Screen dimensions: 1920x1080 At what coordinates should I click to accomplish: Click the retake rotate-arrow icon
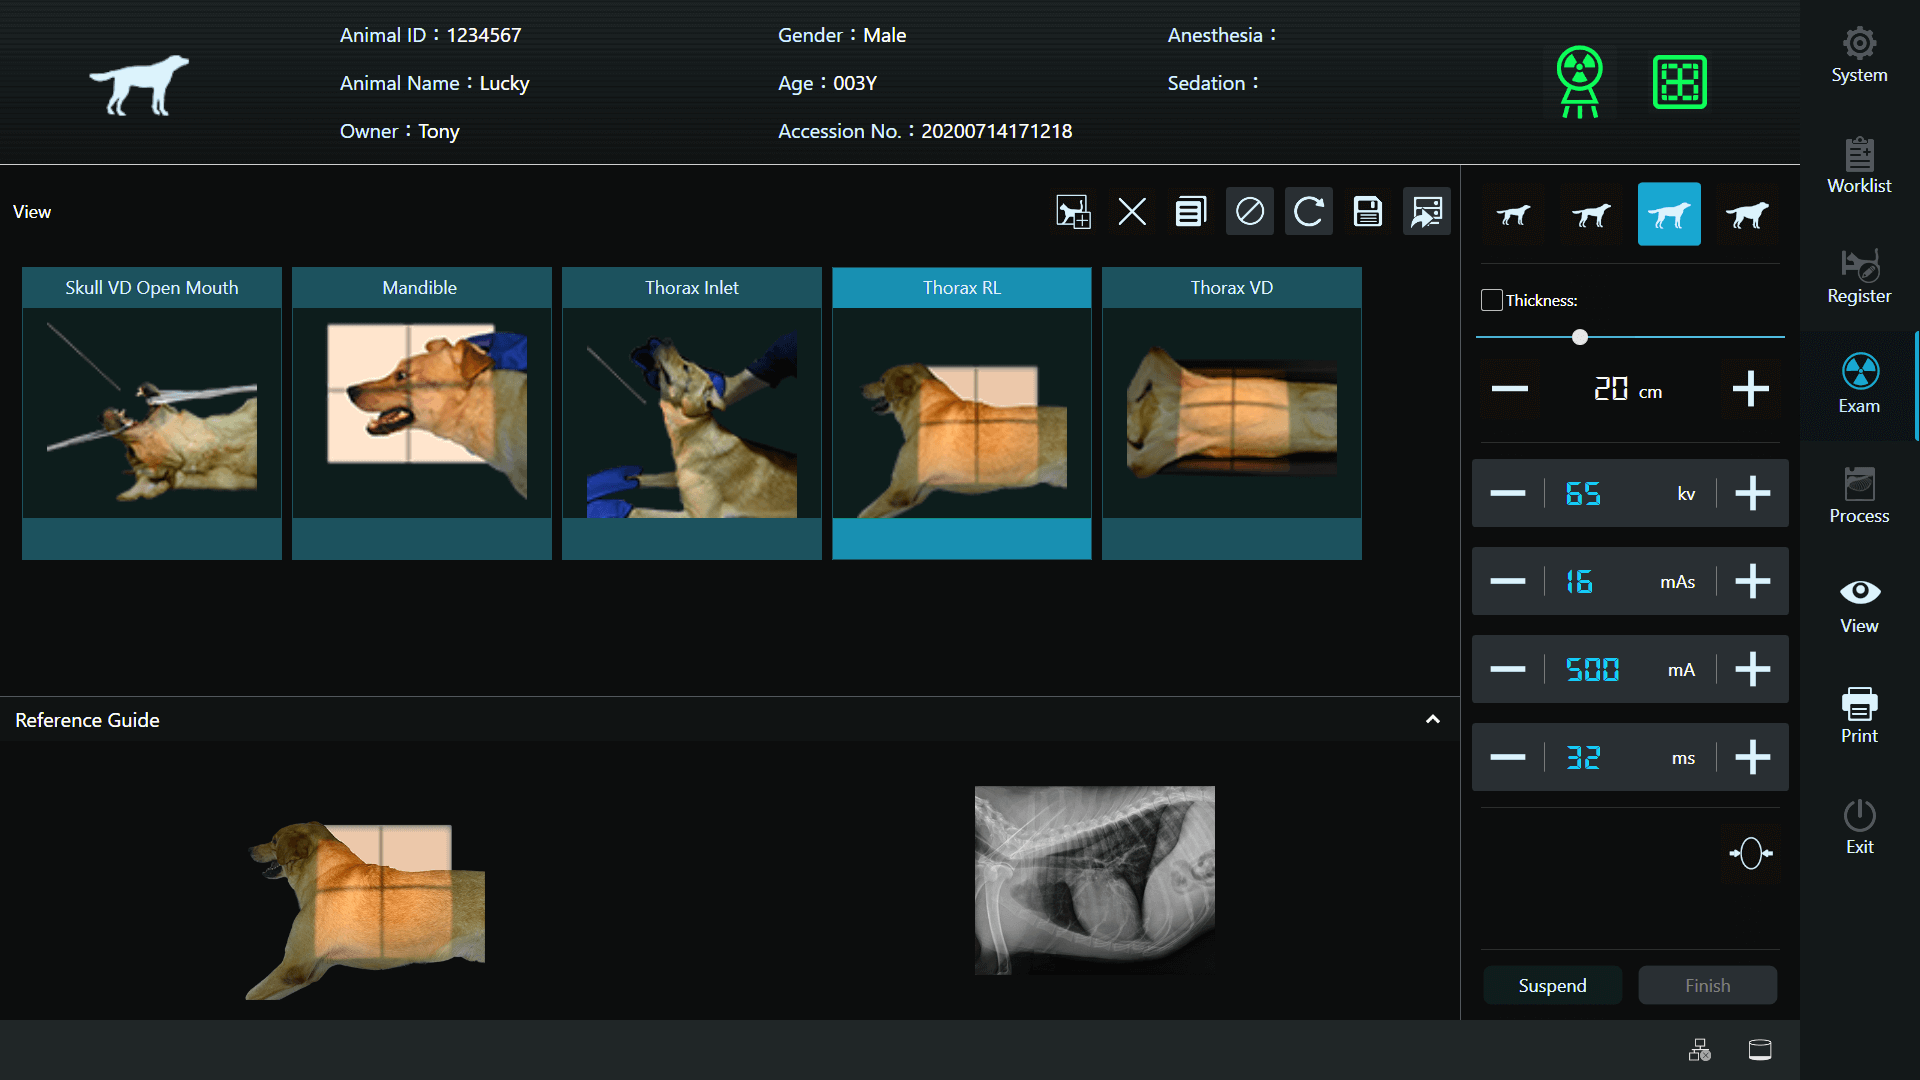(1309, 212)
